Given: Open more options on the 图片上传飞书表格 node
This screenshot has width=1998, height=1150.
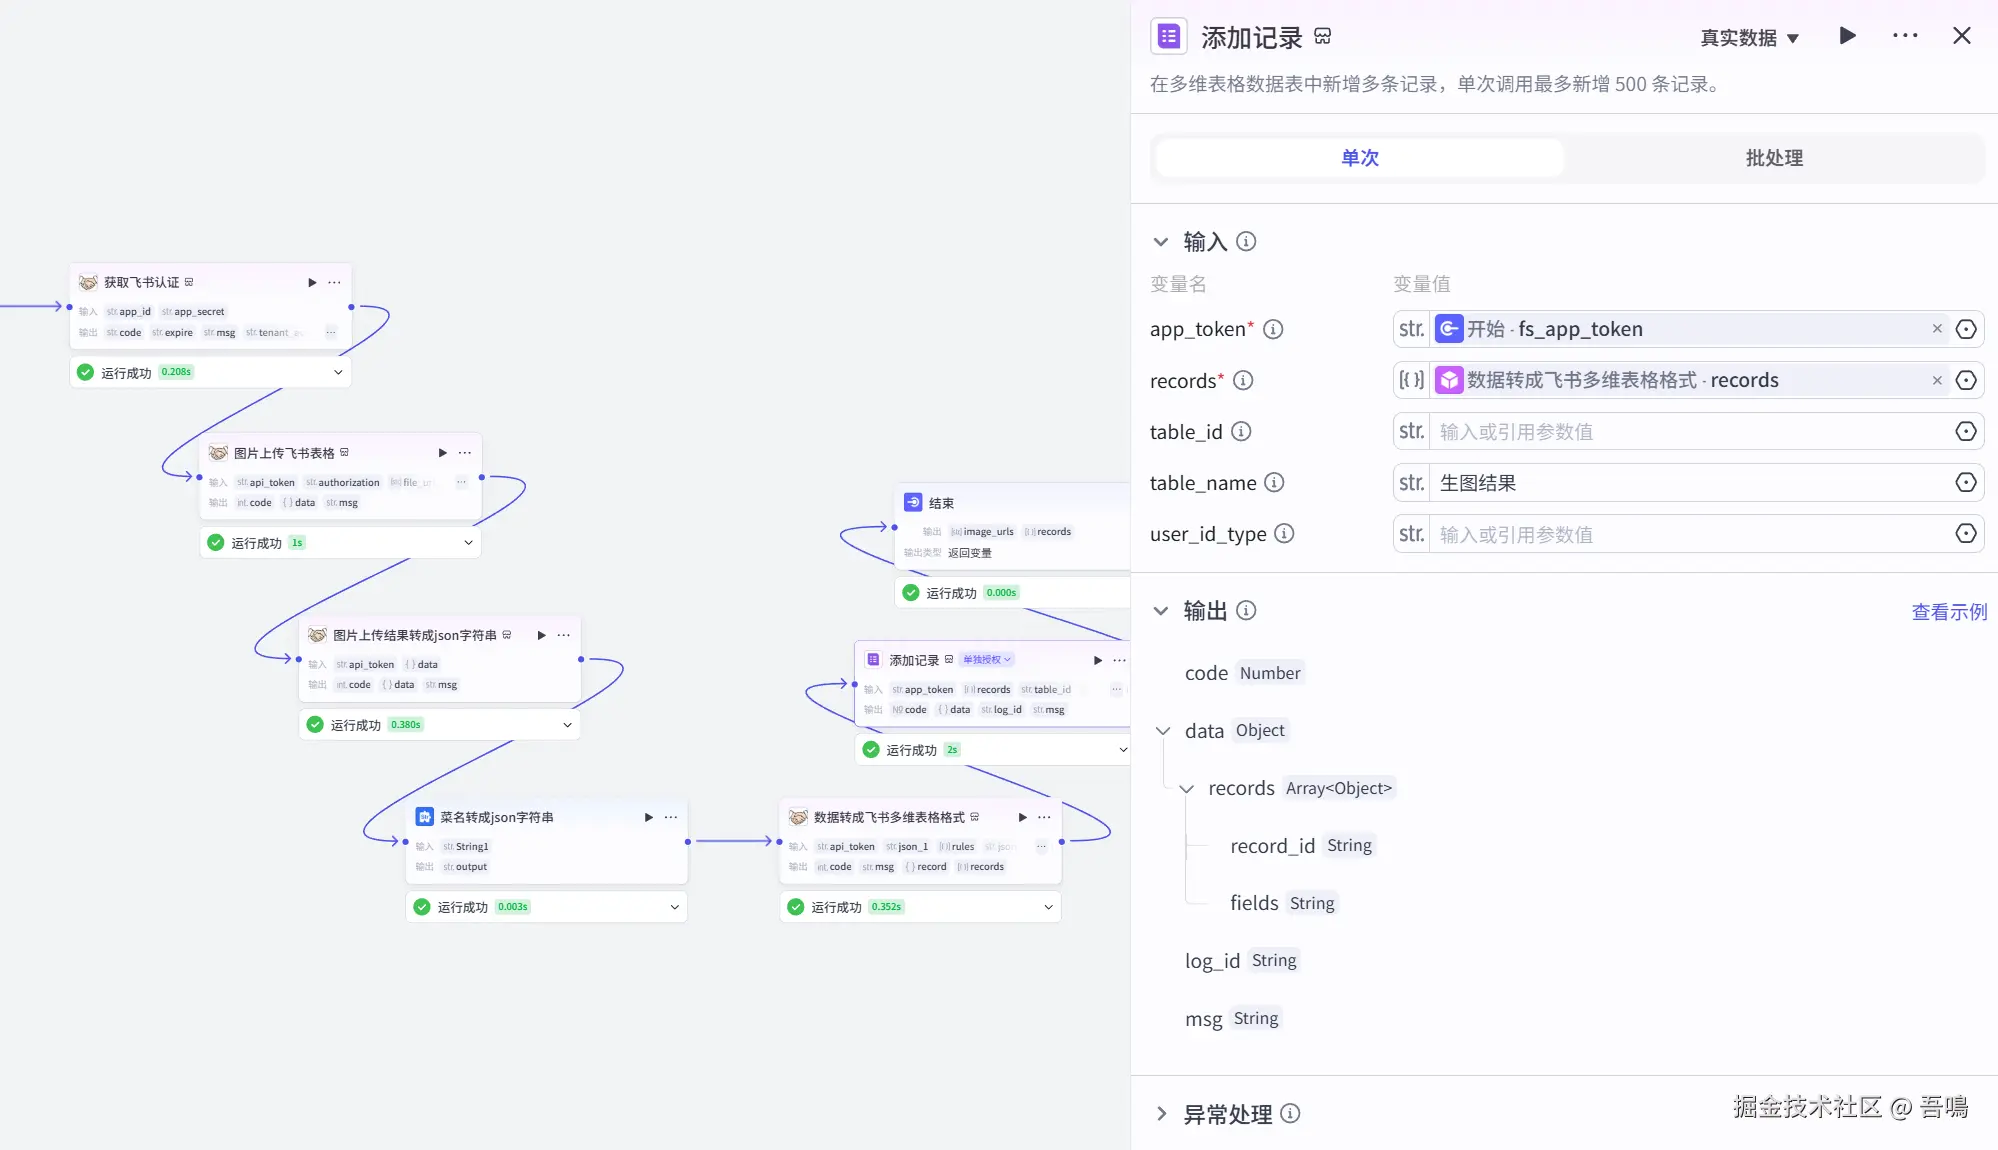Looking at the screenshot, I should coord(465,453).
